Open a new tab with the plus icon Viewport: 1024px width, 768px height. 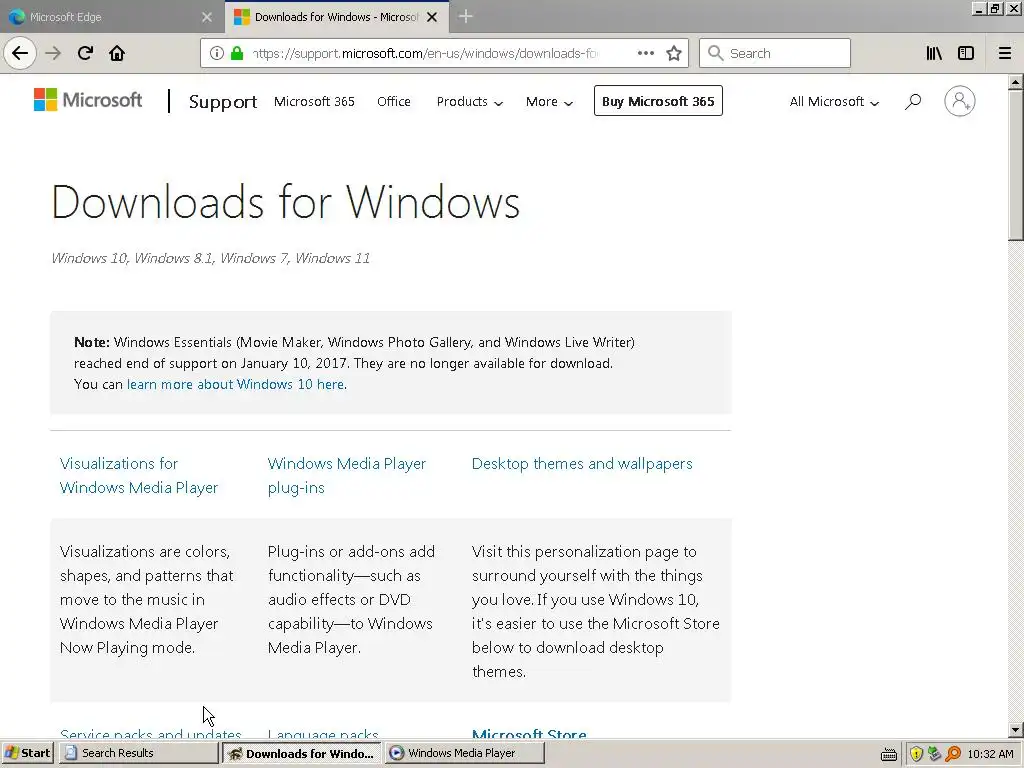465,16
